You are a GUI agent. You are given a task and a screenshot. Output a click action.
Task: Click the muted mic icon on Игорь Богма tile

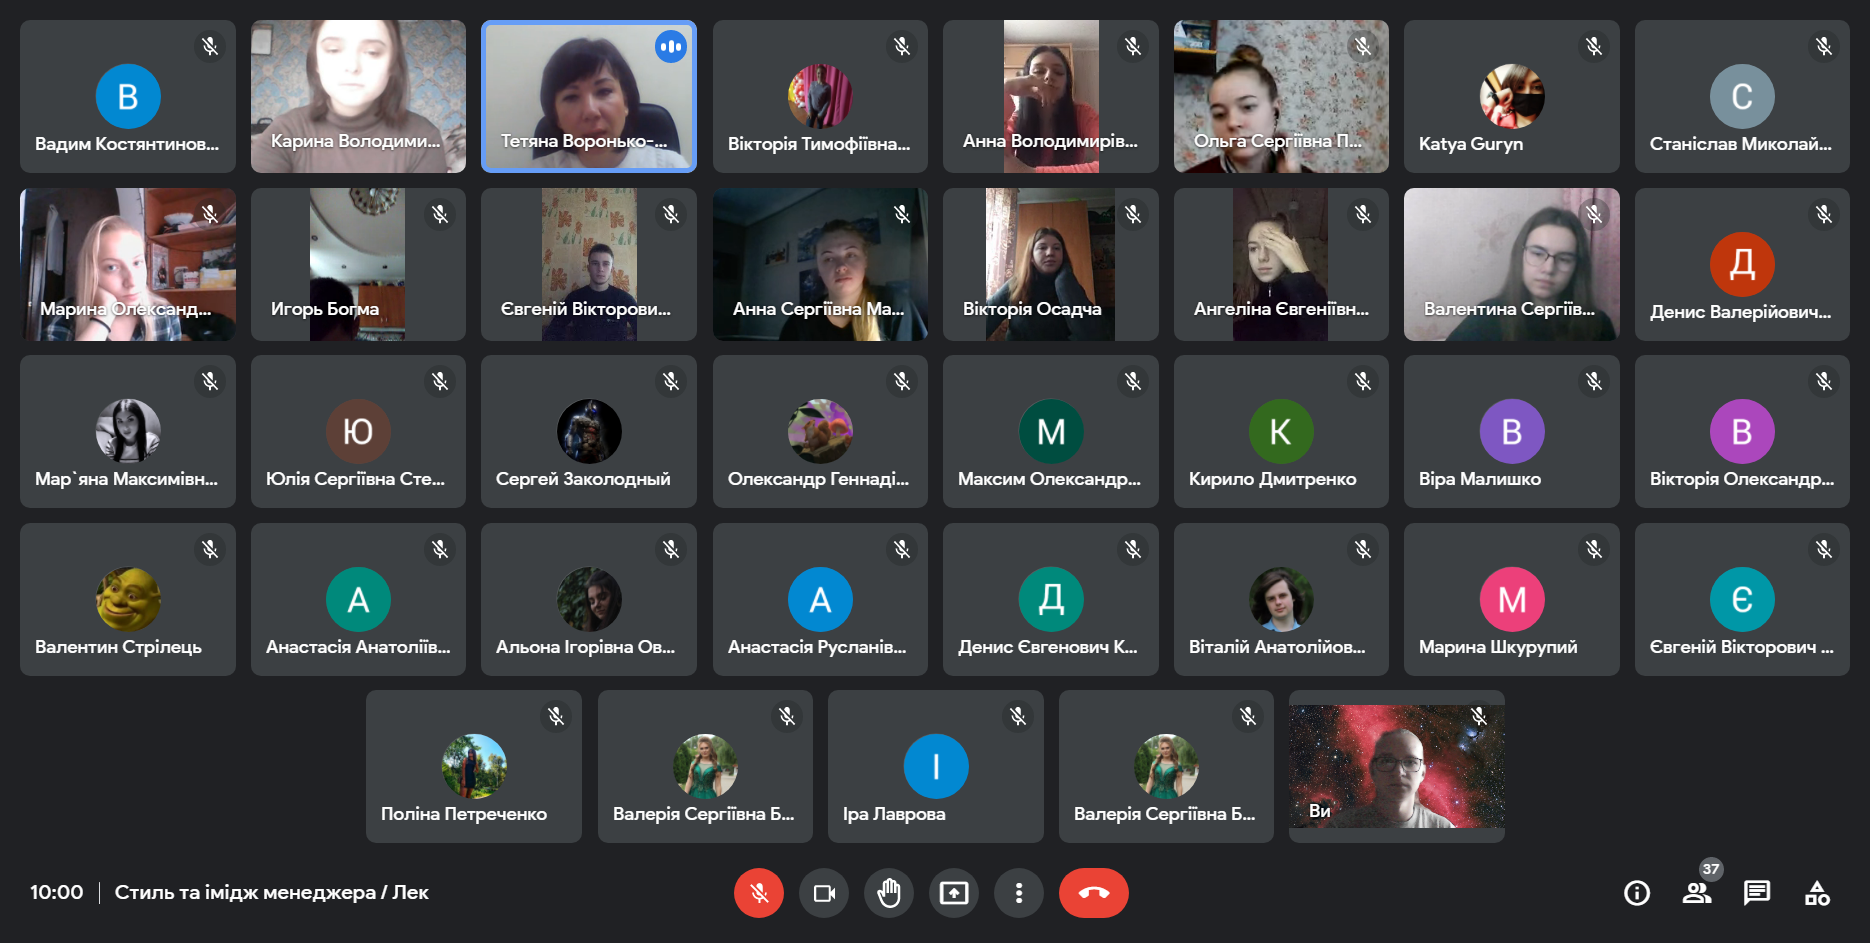click(x=440, y=214)
